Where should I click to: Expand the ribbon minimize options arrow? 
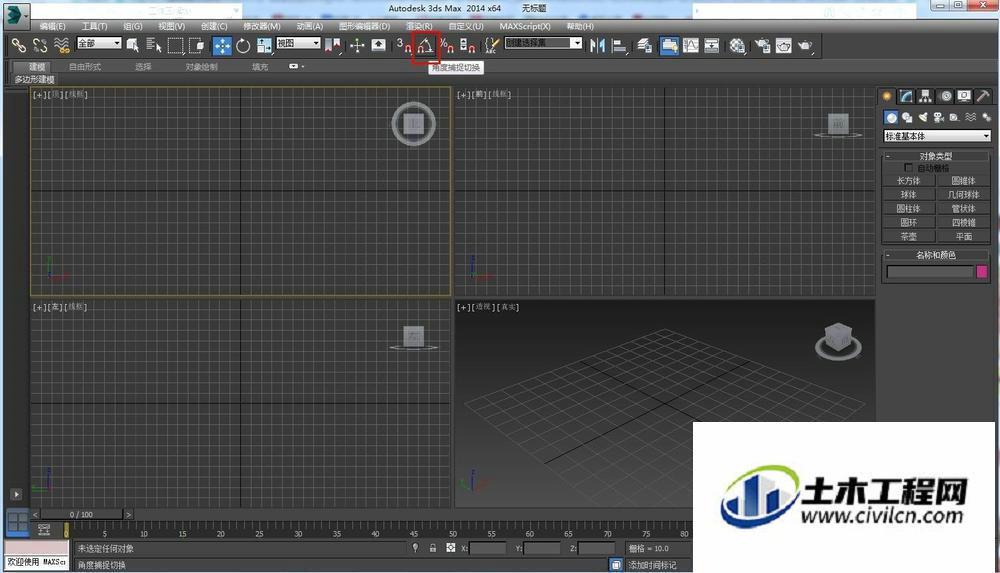click(x=302, y=66)
